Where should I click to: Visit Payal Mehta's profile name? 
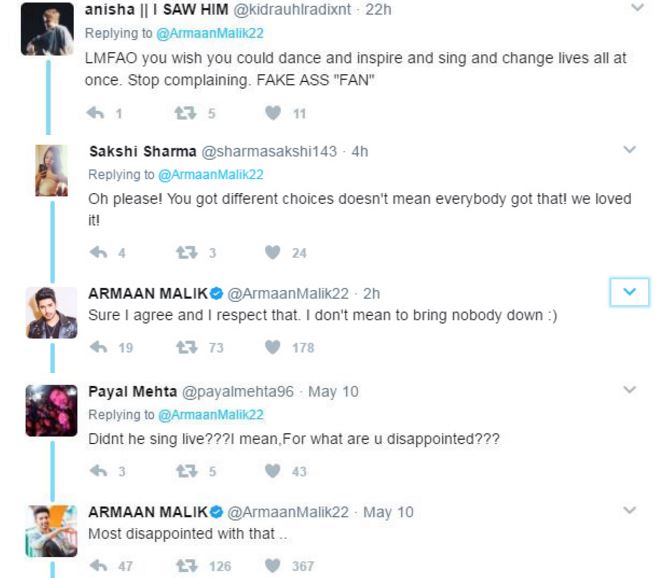[x=130, y=391]
